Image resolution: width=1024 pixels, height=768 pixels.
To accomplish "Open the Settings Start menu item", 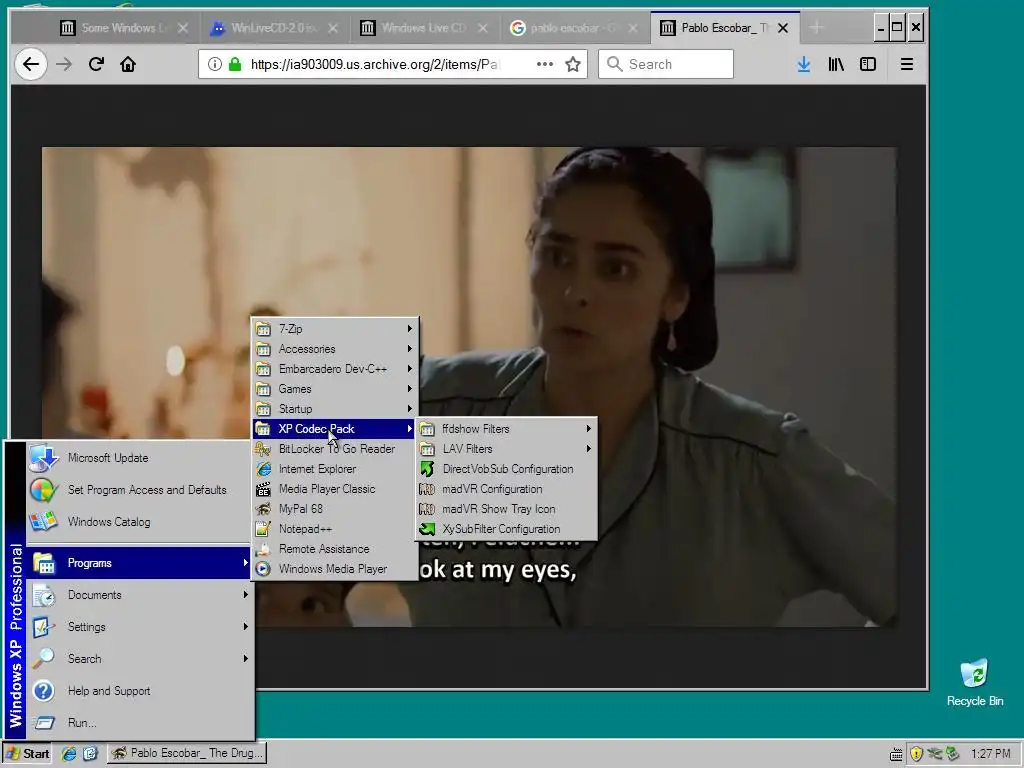I will (138, 627).
